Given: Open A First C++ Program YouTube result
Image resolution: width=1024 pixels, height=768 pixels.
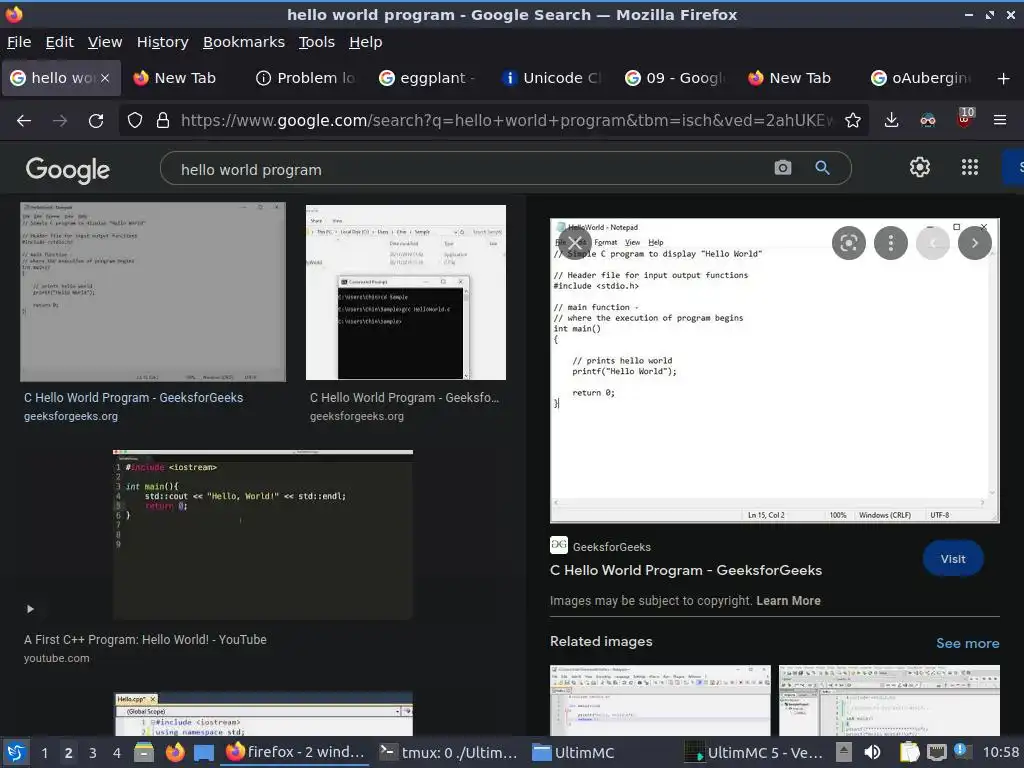Looking at the screenshot, I should point(145,640).
